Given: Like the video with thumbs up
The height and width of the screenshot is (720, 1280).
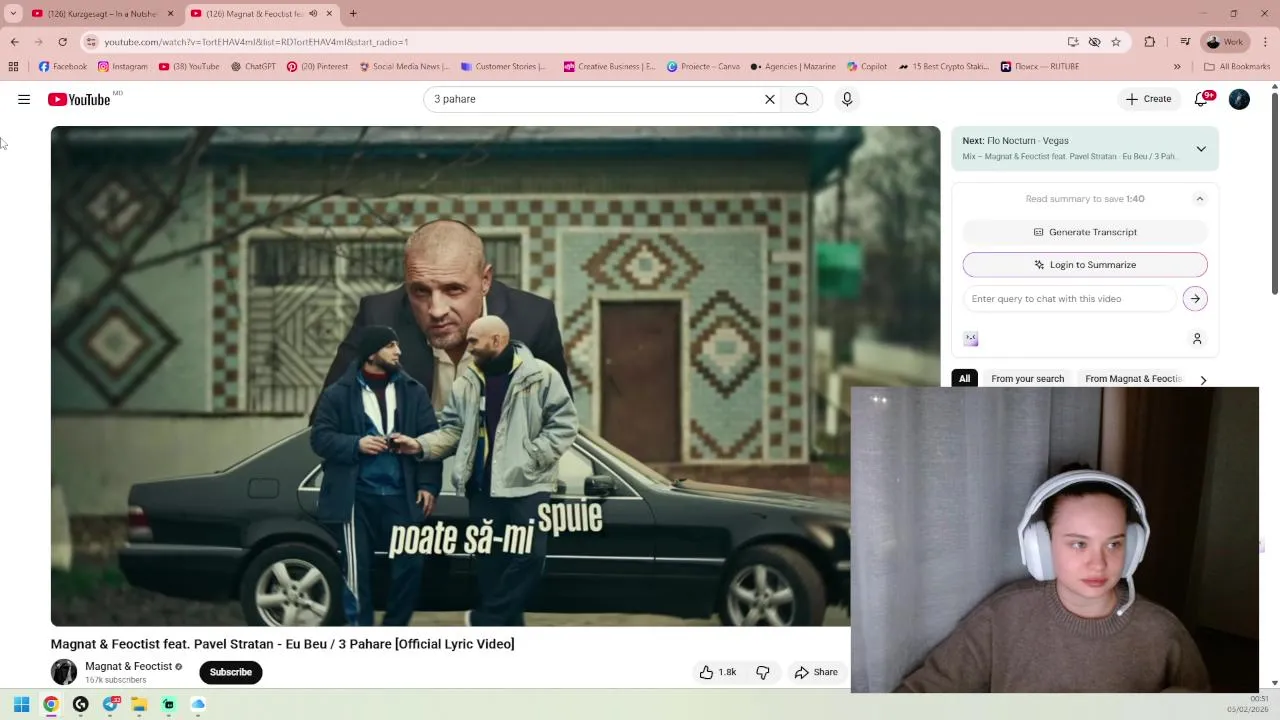Looking at the screenshot, I should (x=718, y=672).
